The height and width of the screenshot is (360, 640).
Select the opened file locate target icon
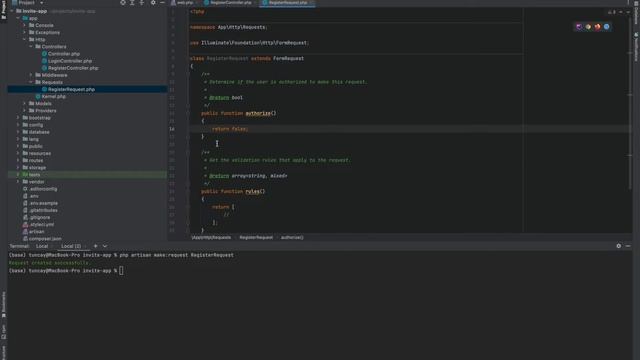[123, 2]
